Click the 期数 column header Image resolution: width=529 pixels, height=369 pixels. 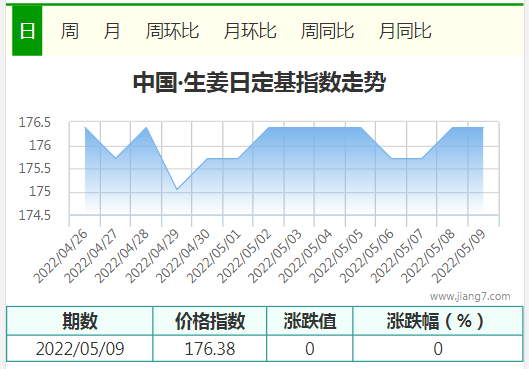point(80,321)
